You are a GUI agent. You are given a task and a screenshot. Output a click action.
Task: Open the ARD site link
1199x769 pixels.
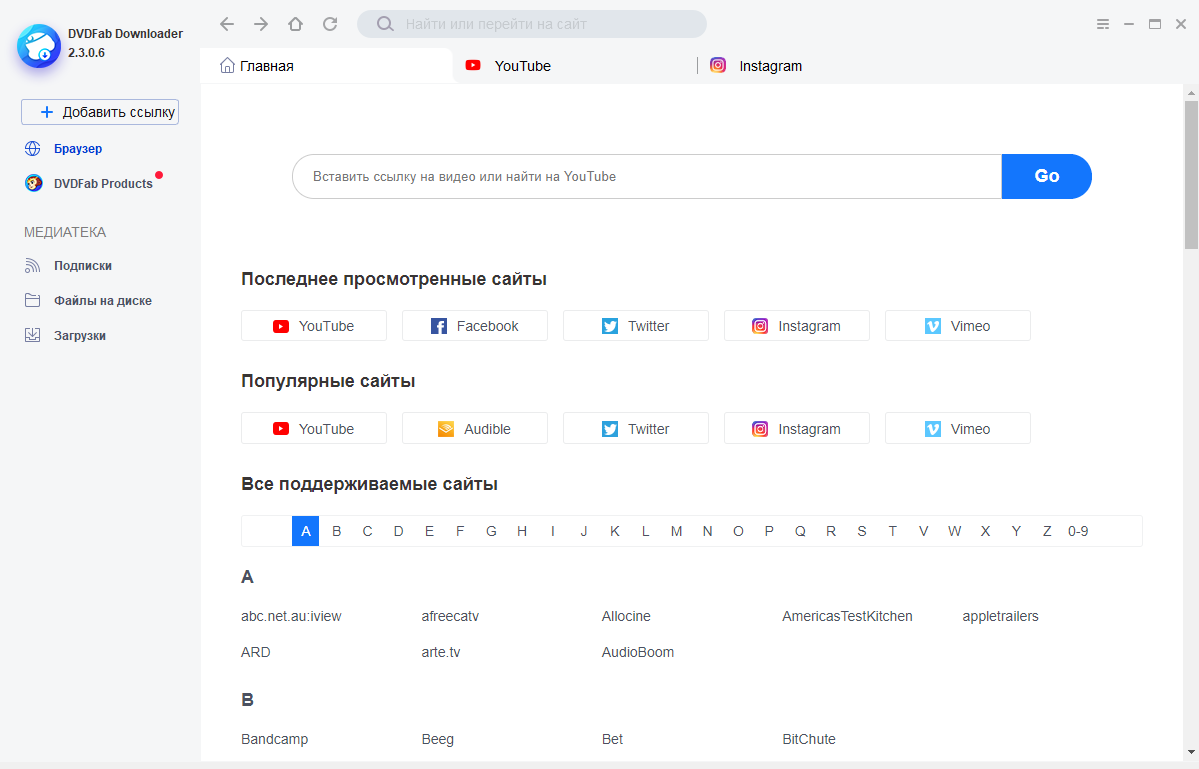(255, 652)
